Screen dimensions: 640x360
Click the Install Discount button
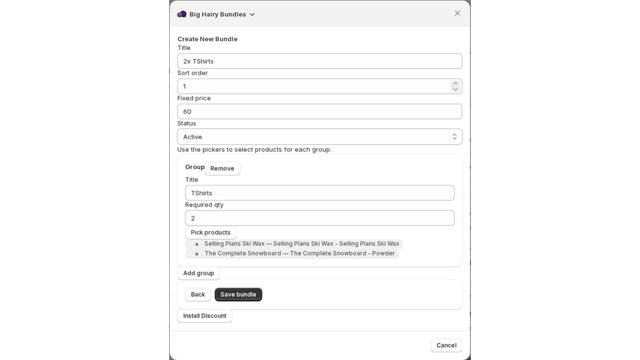pyautogui.click(x=204, y=316)
